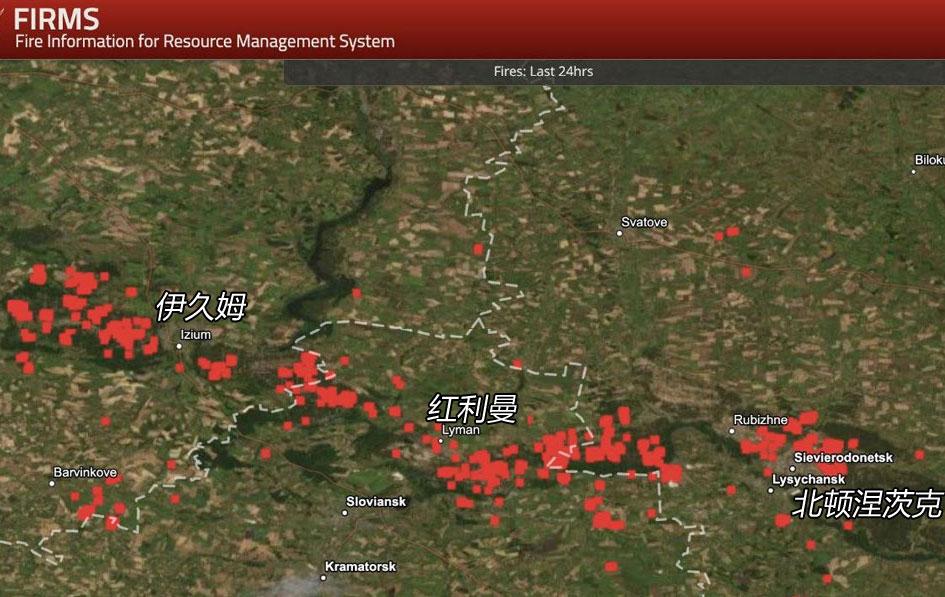Click the Barvinkove city label

point(85,472)
